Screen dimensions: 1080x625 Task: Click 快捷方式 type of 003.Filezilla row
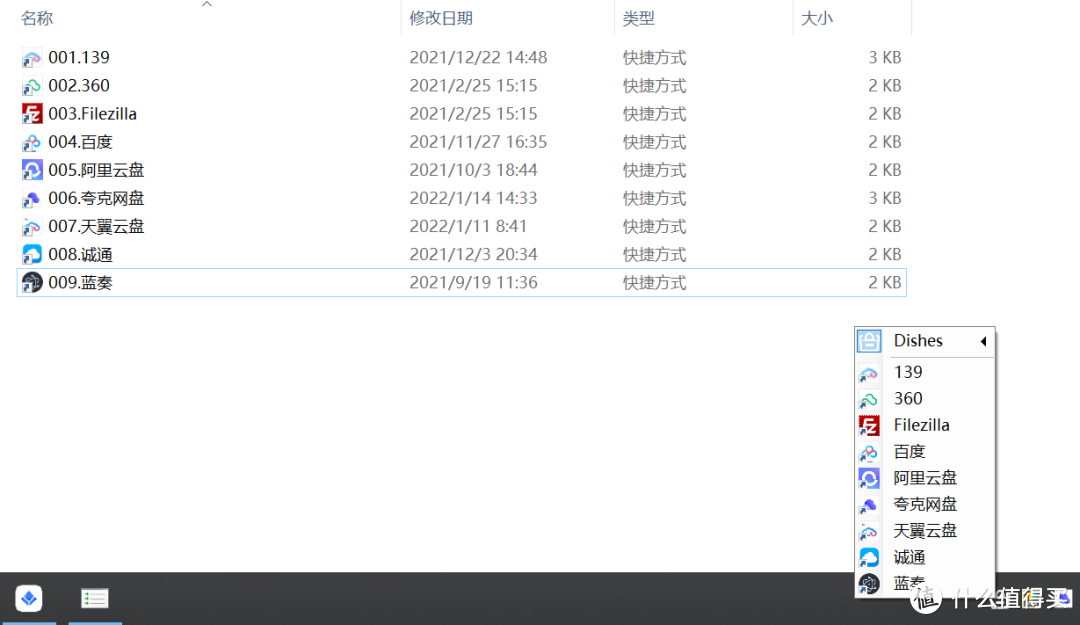click(654, 114)
